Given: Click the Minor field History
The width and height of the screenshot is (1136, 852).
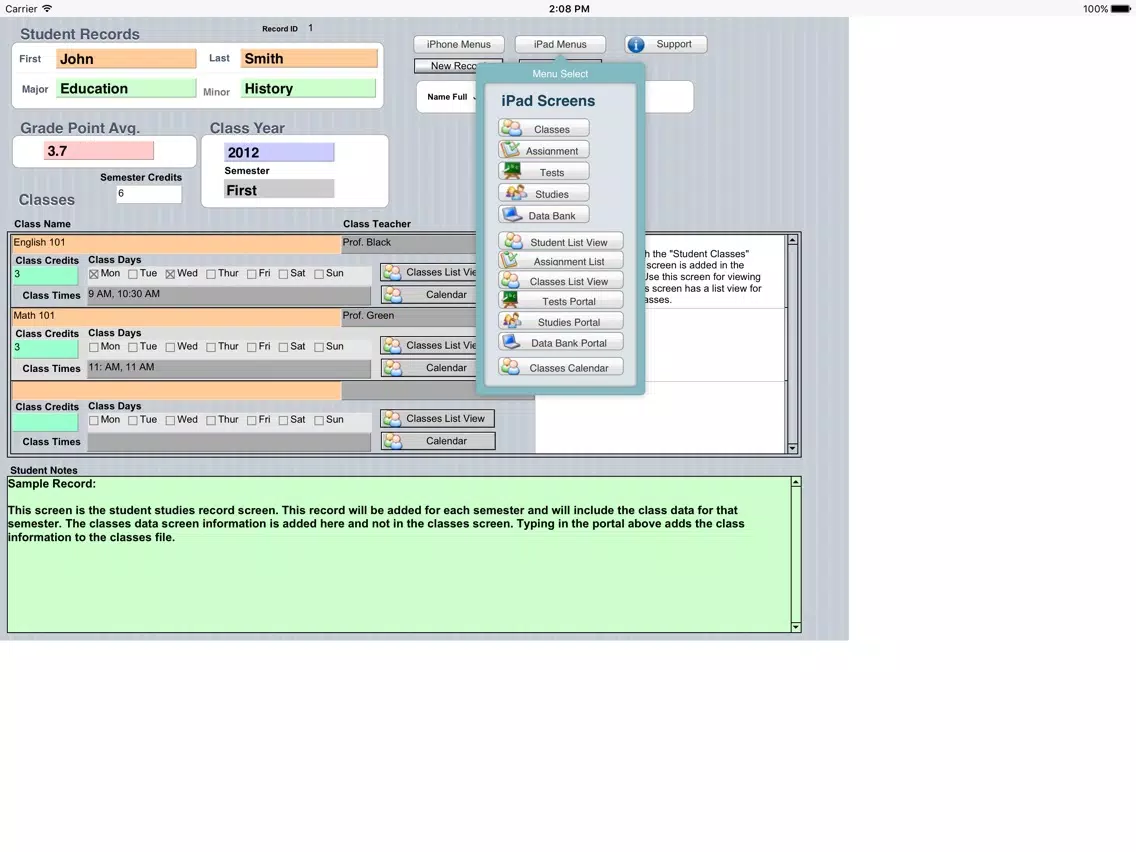Looking at the screenshot, I should click(309, 88).
